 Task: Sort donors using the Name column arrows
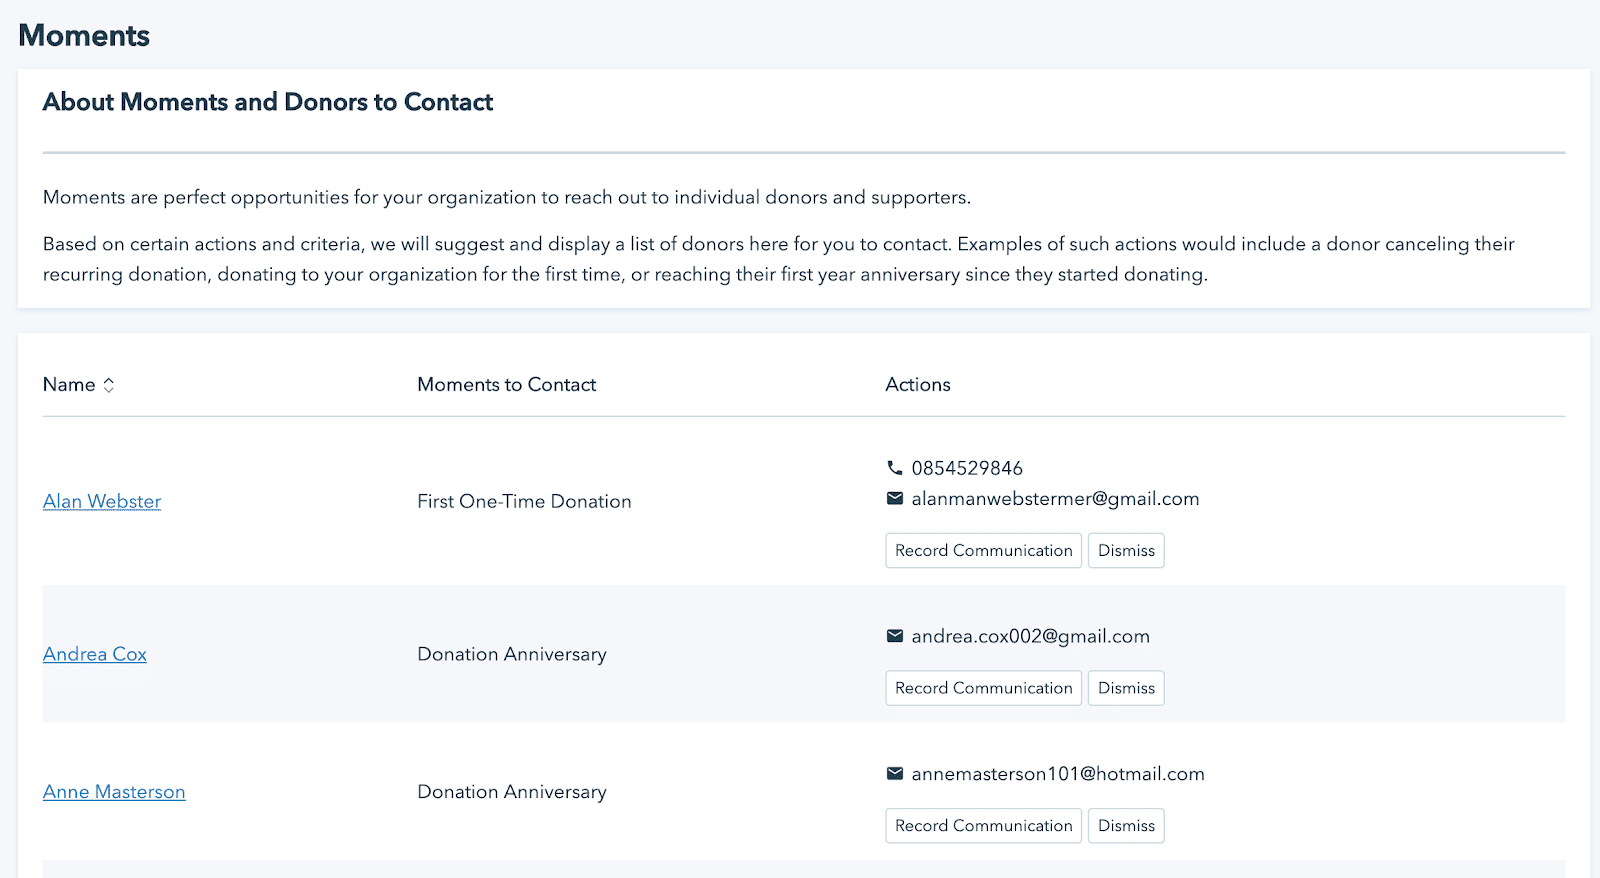coord(109,385)
